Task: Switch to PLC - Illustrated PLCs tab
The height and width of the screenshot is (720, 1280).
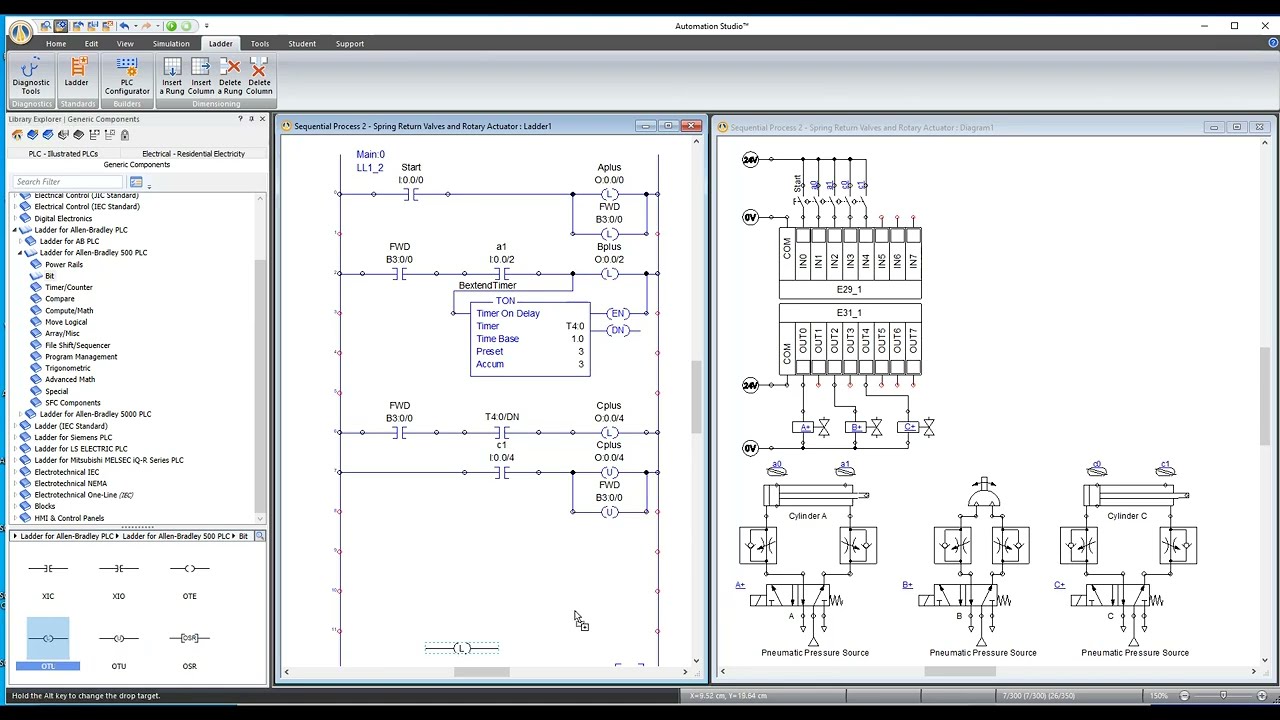Action: point(63,154)
